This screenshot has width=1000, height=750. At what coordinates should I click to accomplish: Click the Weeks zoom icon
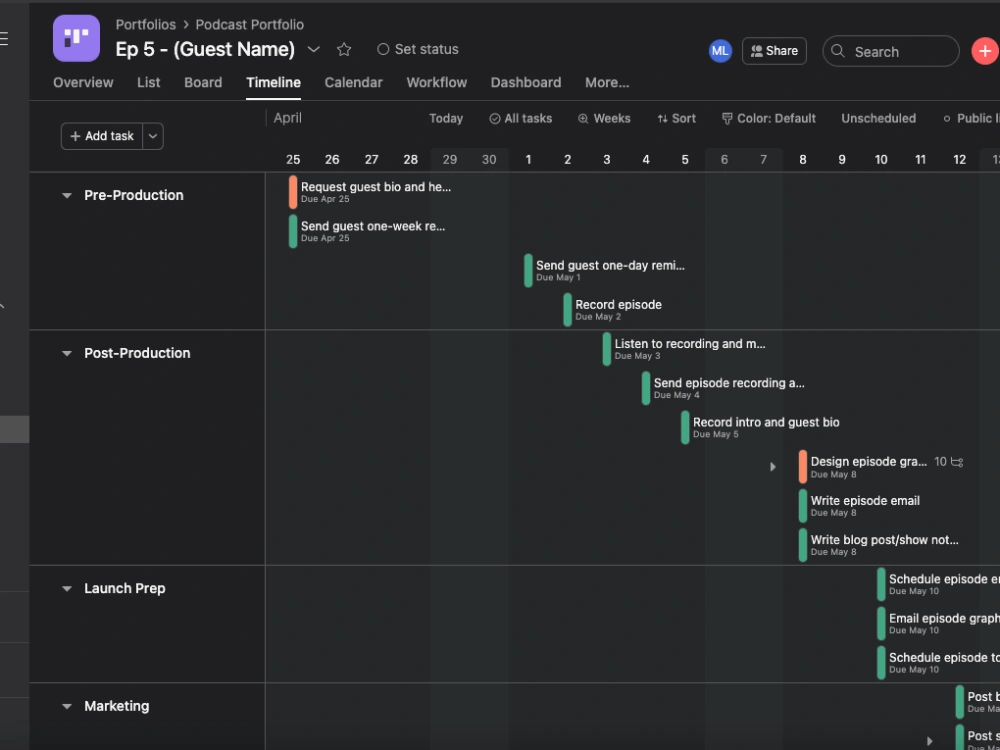pos(581,118)
